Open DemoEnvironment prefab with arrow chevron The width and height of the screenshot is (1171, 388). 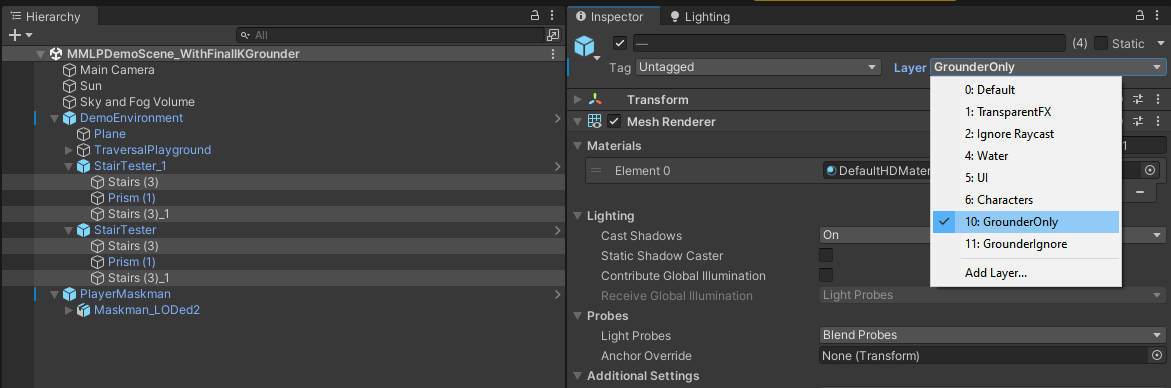(x=557, y=118)
